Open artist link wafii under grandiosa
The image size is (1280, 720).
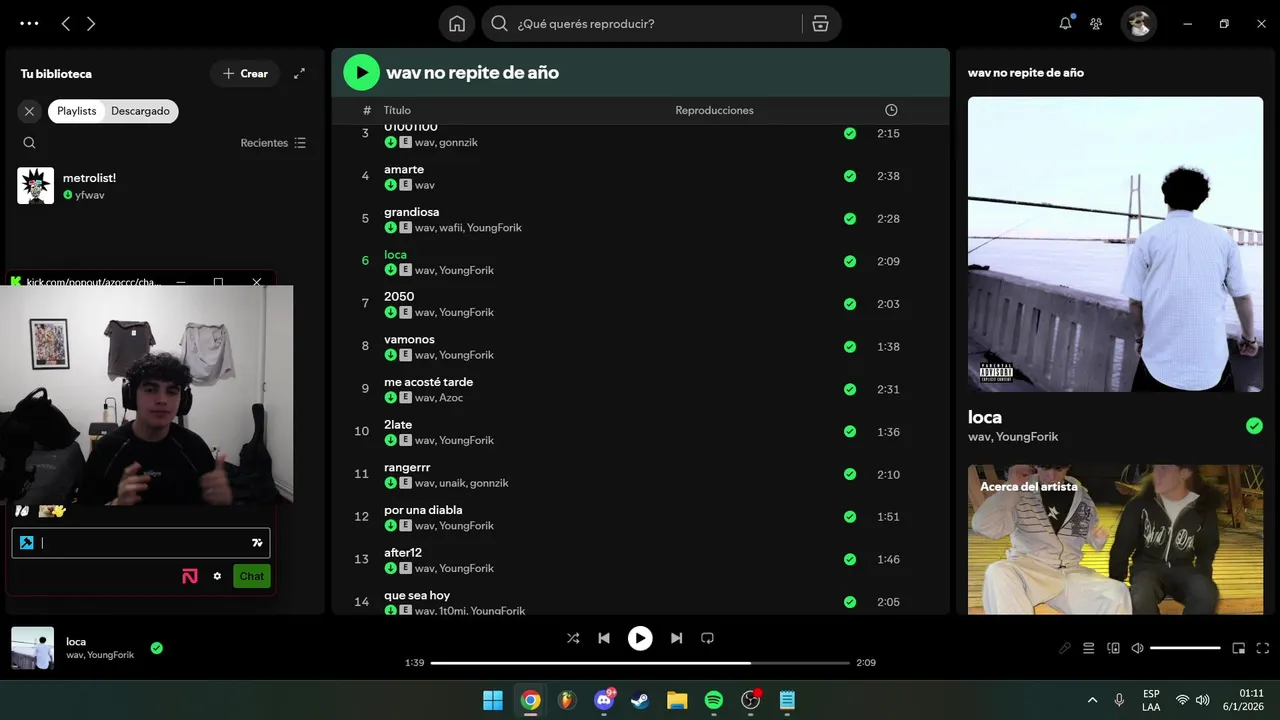(450, 228)
